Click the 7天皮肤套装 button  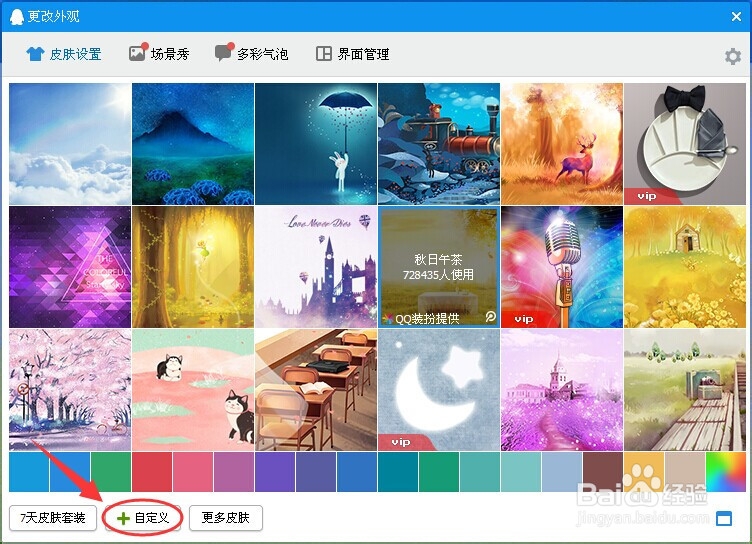(53, 518)
